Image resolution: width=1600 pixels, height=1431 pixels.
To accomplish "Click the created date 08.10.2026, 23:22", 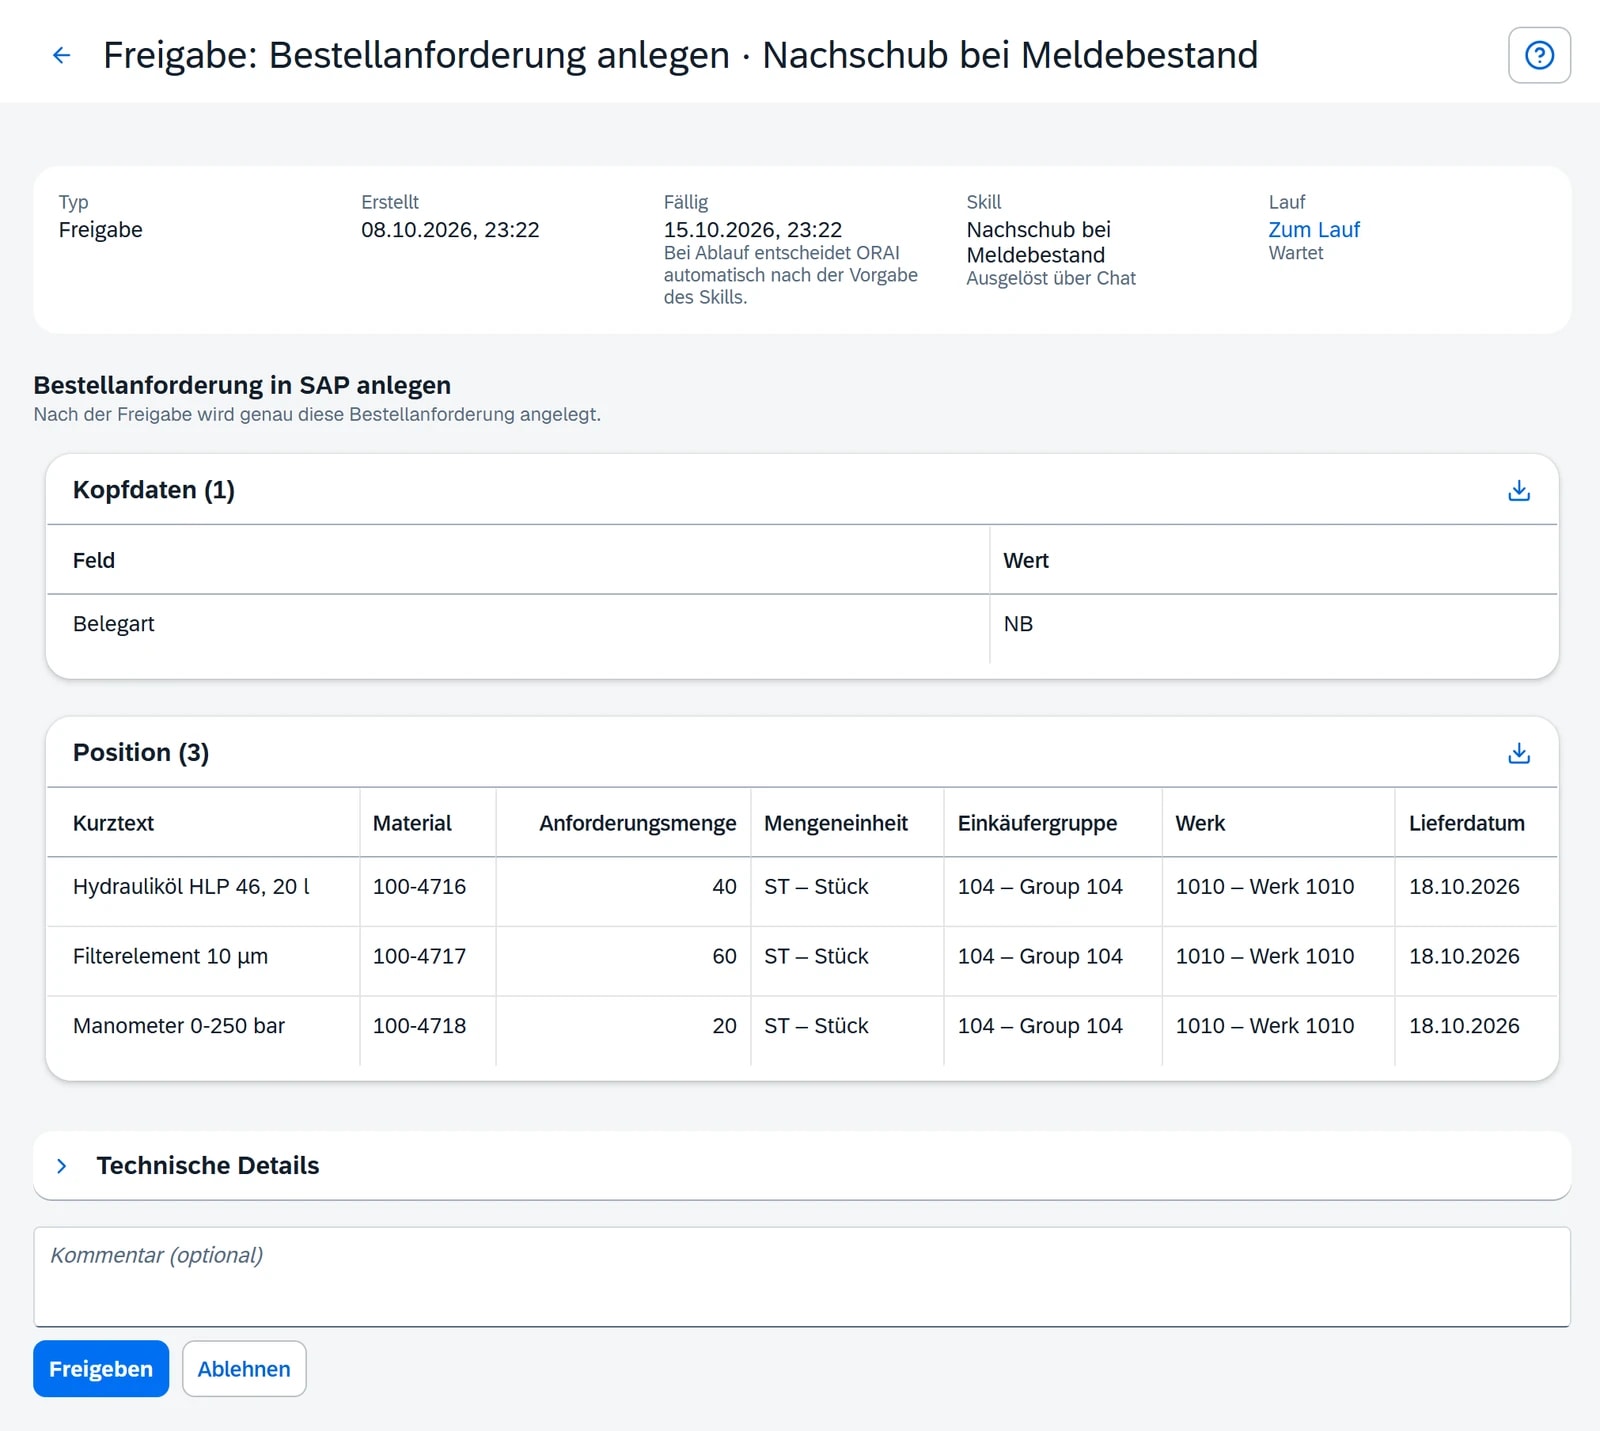I will (450, 230).
